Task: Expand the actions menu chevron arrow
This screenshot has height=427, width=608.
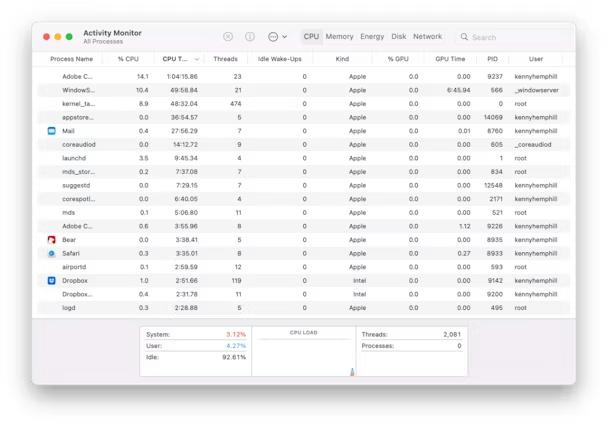Action: 285,37
